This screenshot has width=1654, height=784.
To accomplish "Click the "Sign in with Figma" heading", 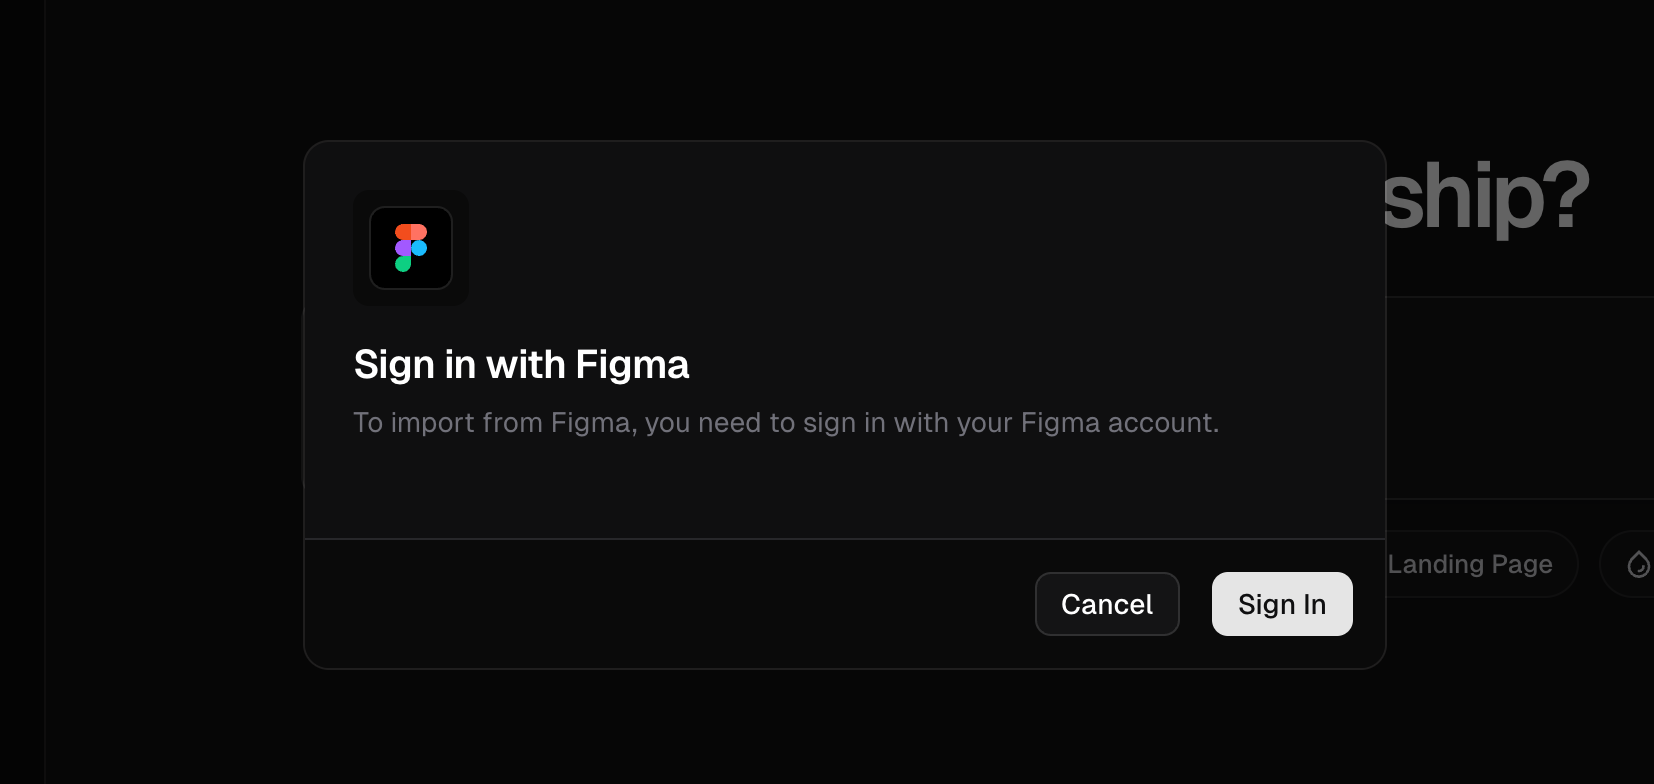I will [x=521, y=365].
